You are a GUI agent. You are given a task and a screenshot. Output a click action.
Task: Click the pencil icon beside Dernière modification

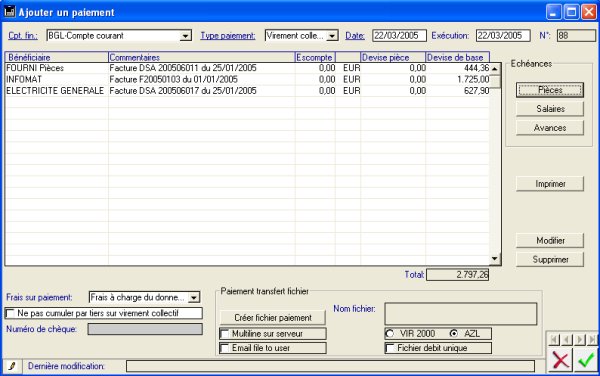(12, 366)
